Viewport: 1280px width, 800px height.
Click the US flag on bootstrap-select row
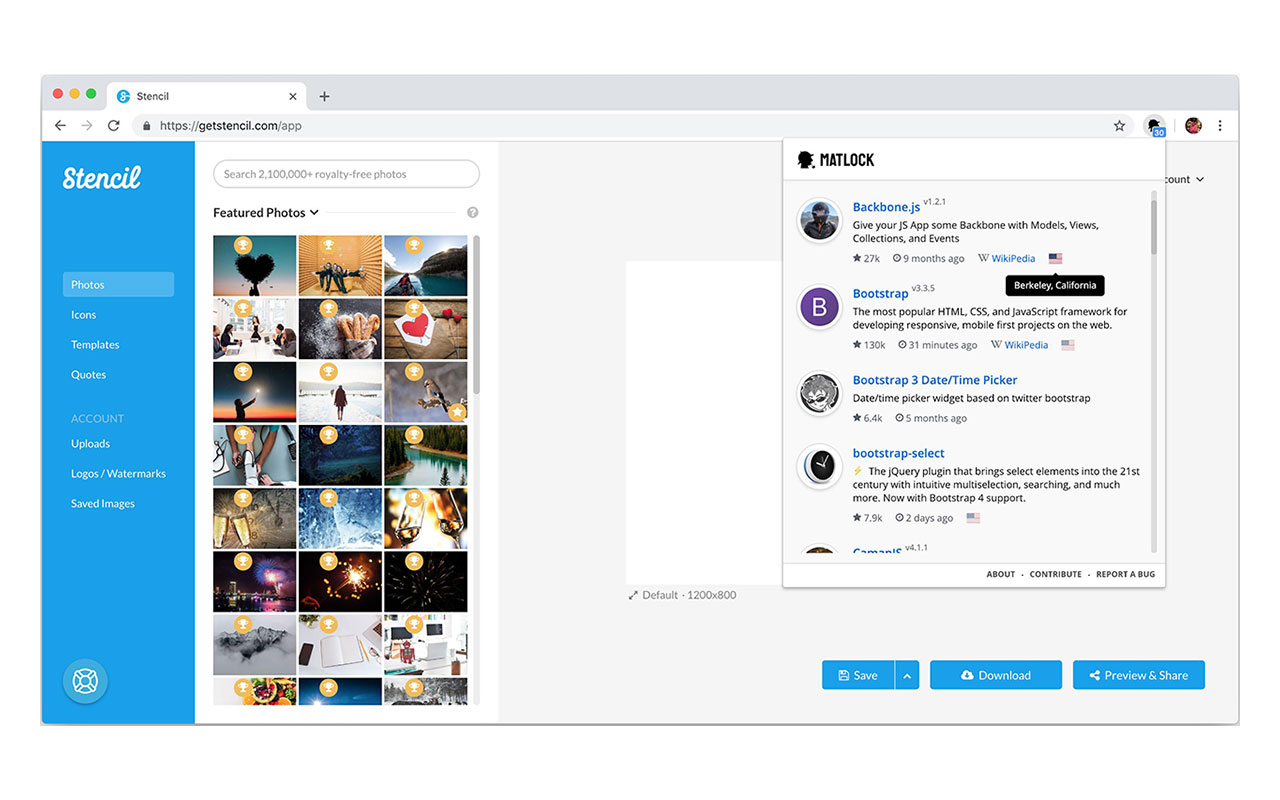[x=973, y=518]
